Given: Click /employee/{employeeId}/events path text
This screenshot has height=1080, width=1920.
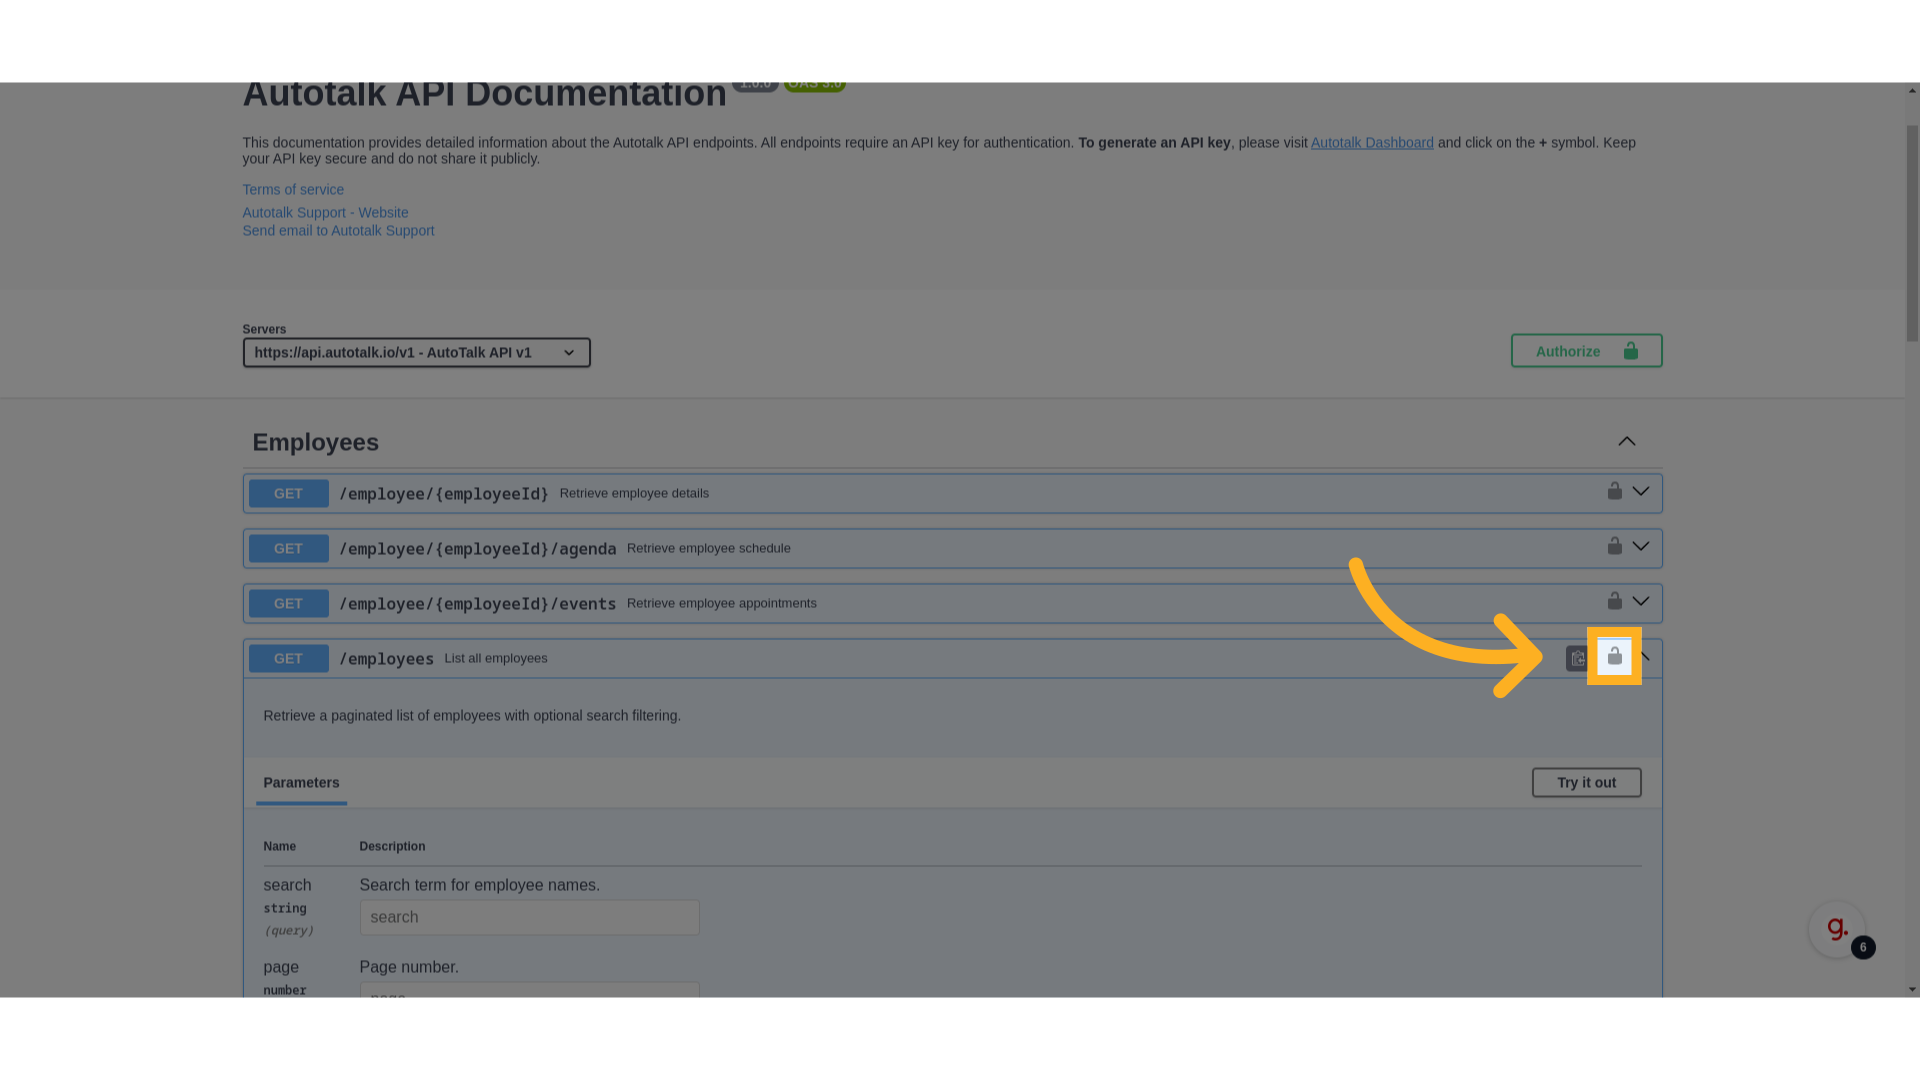Looking at the screenshot, I should pos(477,604).
